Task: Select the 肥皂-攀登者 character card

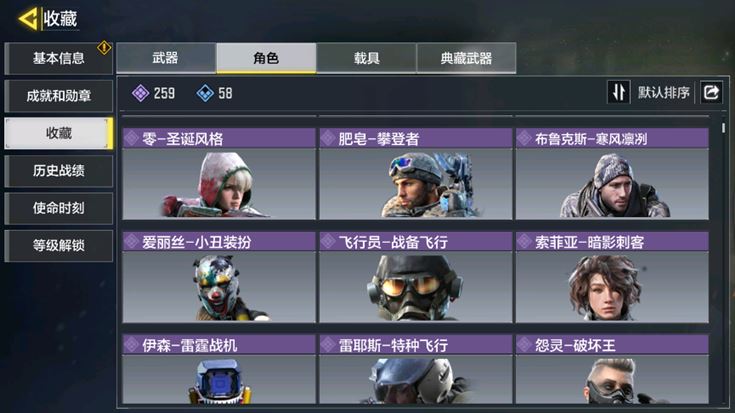Action: pos(416,173)
